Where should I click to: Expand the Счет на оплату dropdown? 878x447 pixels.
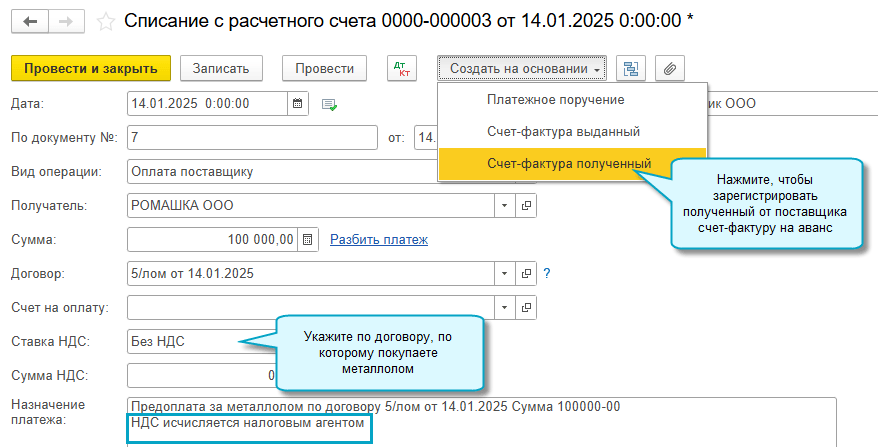click(505, 307)
